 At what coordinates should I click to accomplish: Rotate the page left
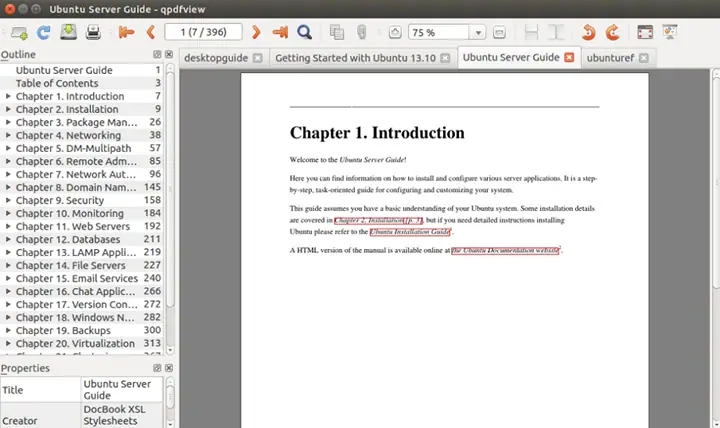tap(588, 32)
